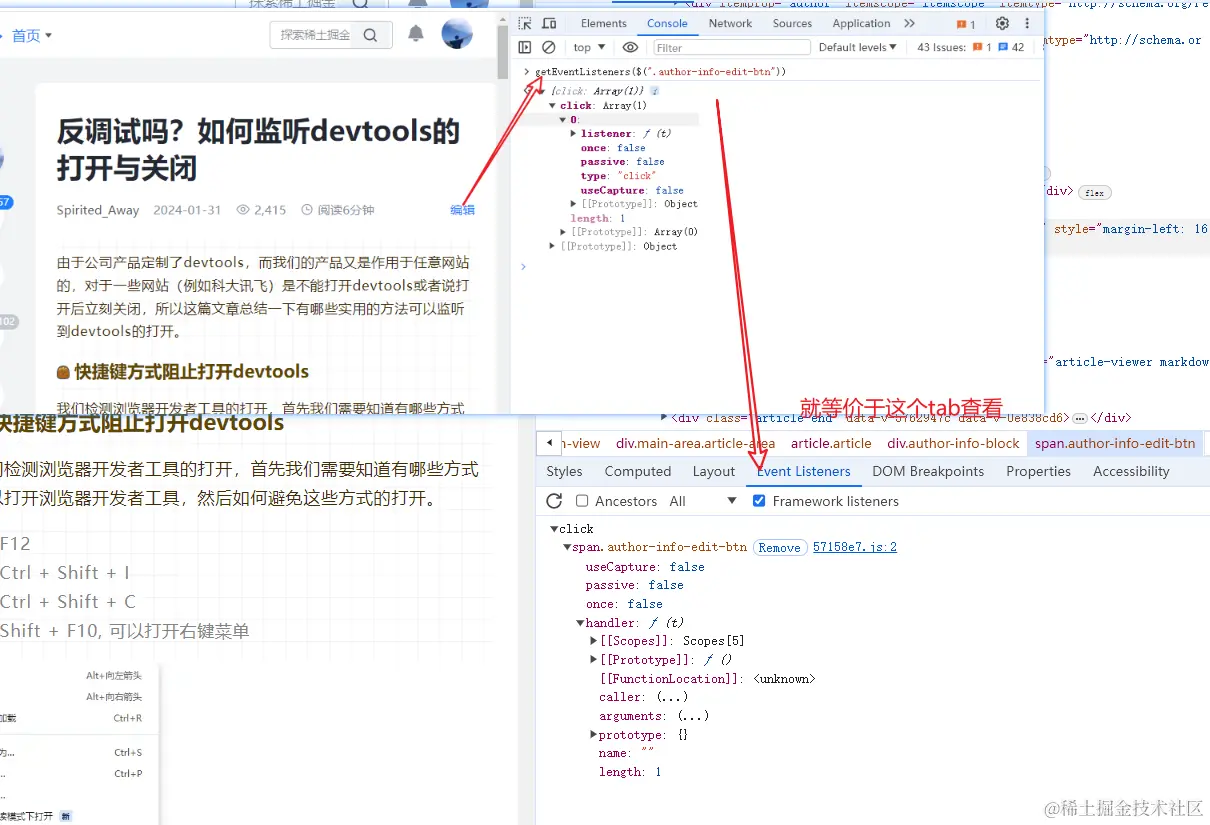Select the inspect element picker icon

tap(525, 24)
